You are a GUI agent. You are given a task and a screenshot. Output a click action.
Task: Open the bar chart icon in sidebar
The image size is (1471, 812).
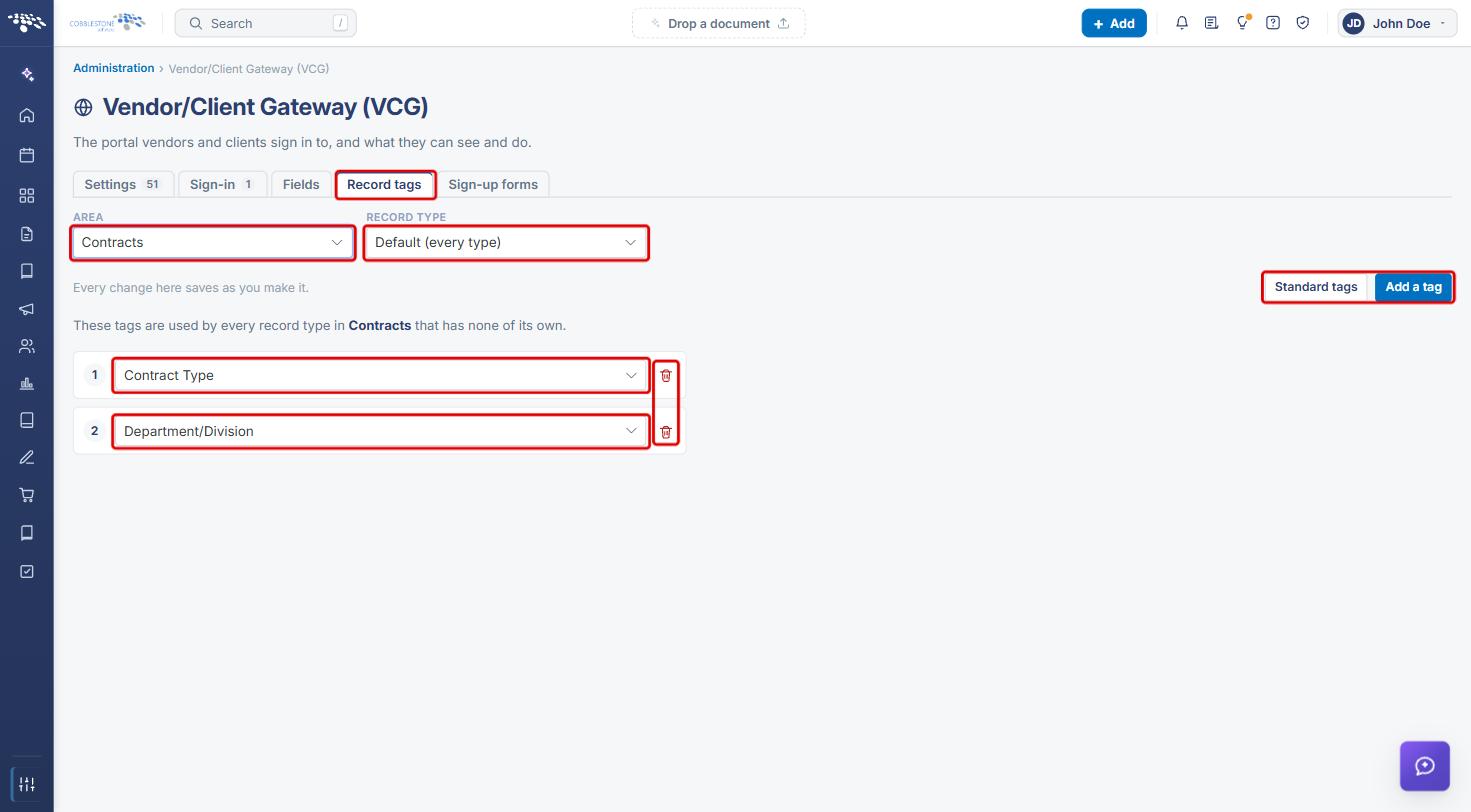click(x=27, y=384)
